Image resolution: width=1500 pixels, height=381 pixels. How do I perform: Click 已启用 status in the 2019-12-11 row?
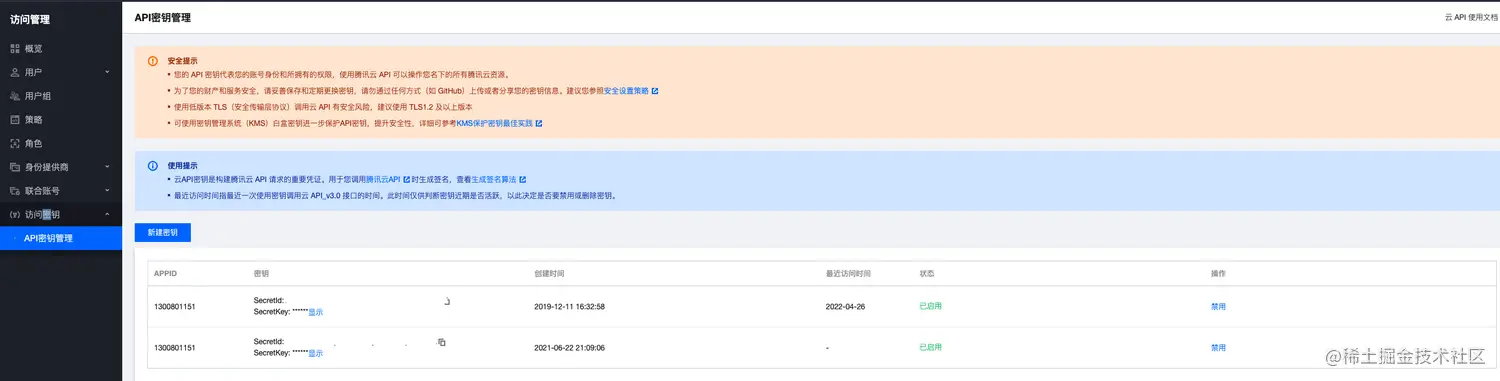pos(931,306)
